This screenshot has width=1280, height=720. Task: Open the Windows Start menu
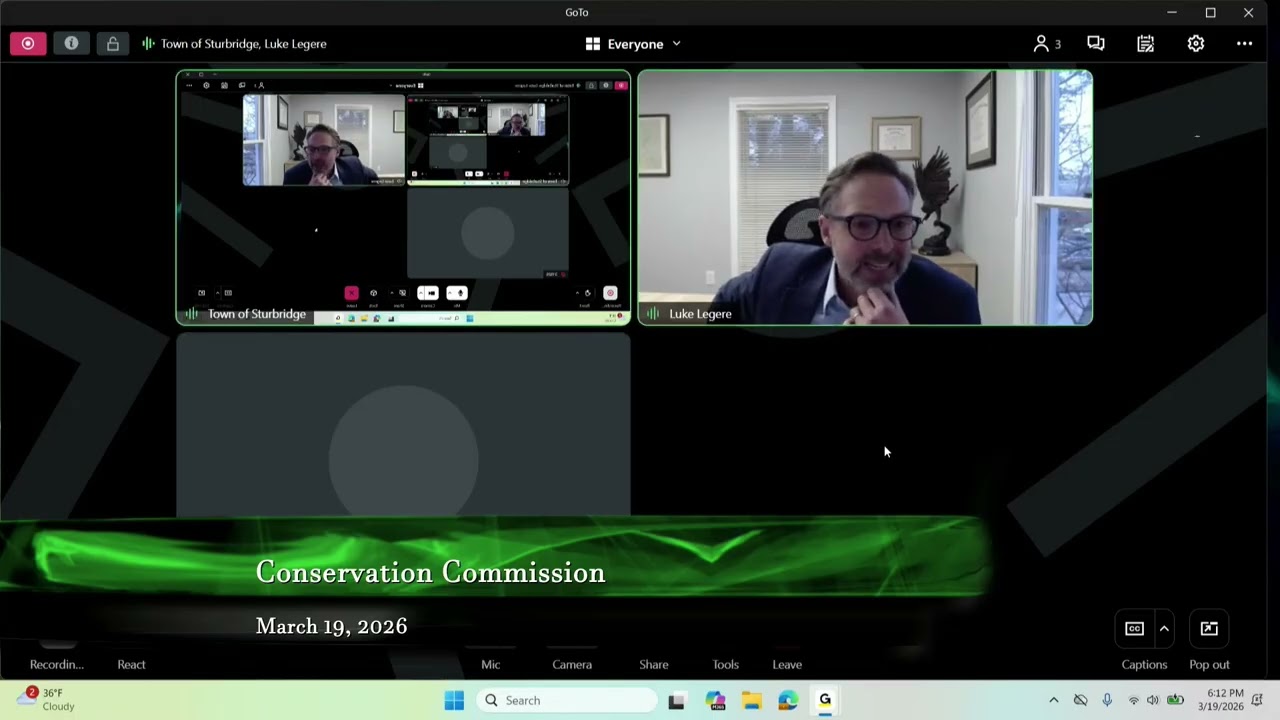454,700
